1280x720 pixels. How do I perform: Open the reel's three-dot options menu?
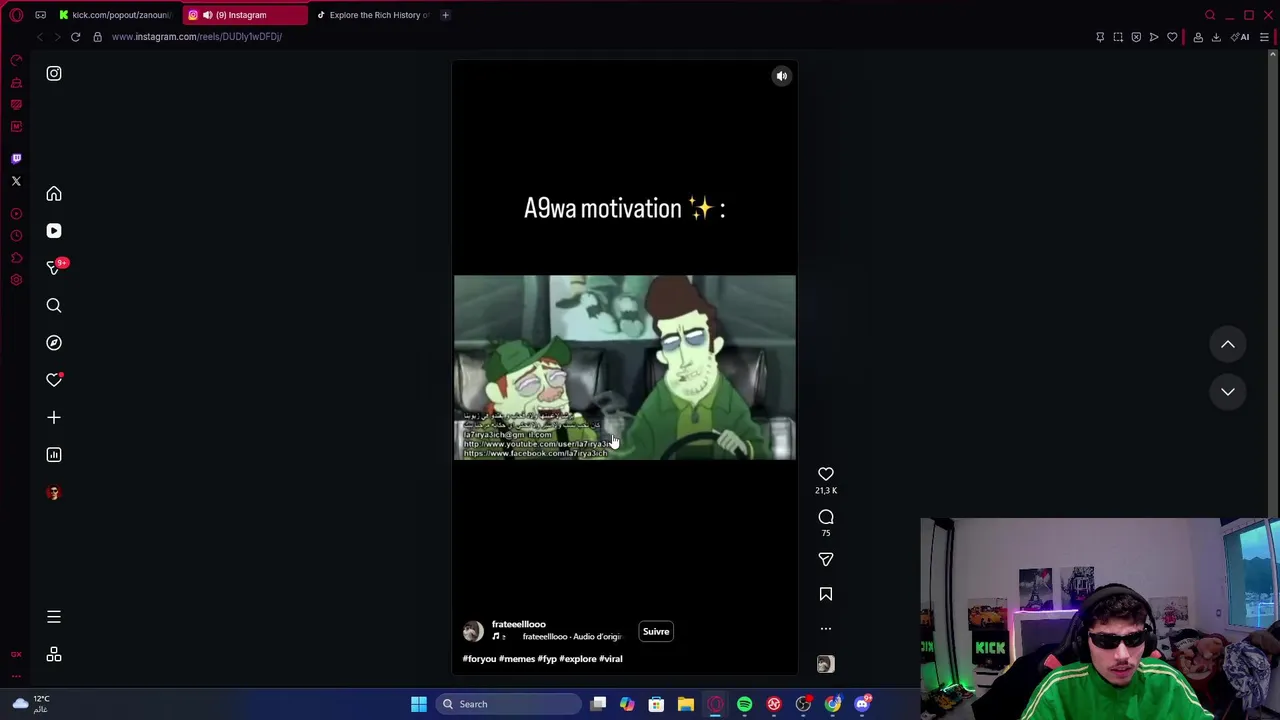point(826,629)
